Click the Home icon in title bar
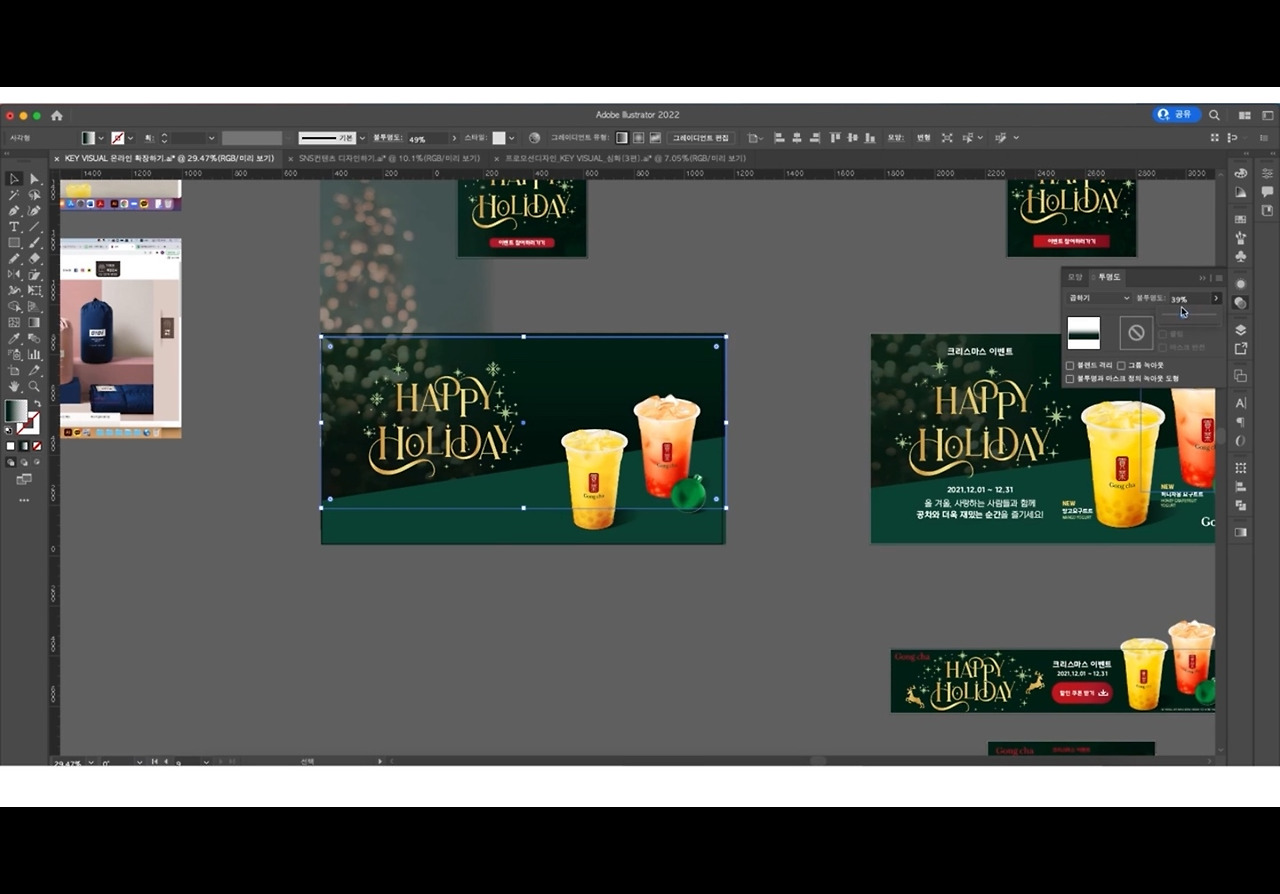1280x894 pixels. pos(57,116)
